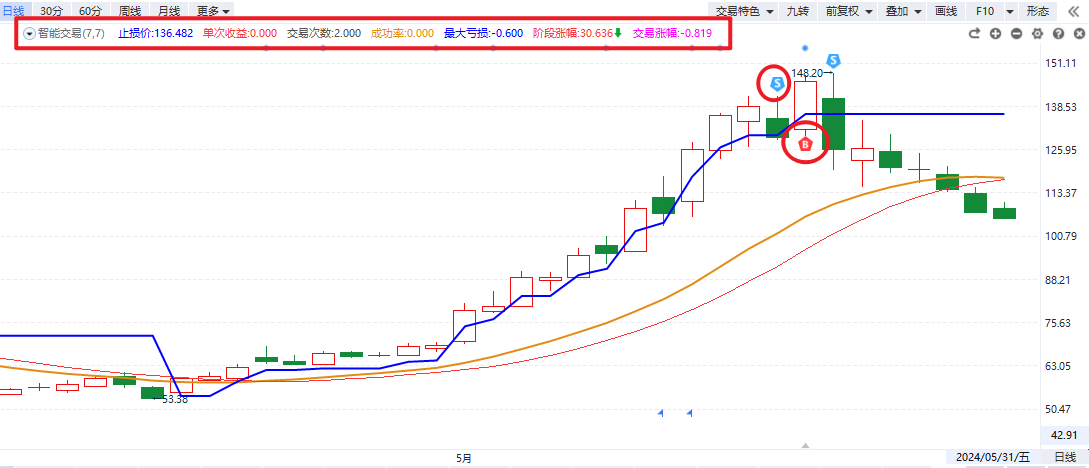
Task: Open the F10 company info button
Action: pos(989,11)
